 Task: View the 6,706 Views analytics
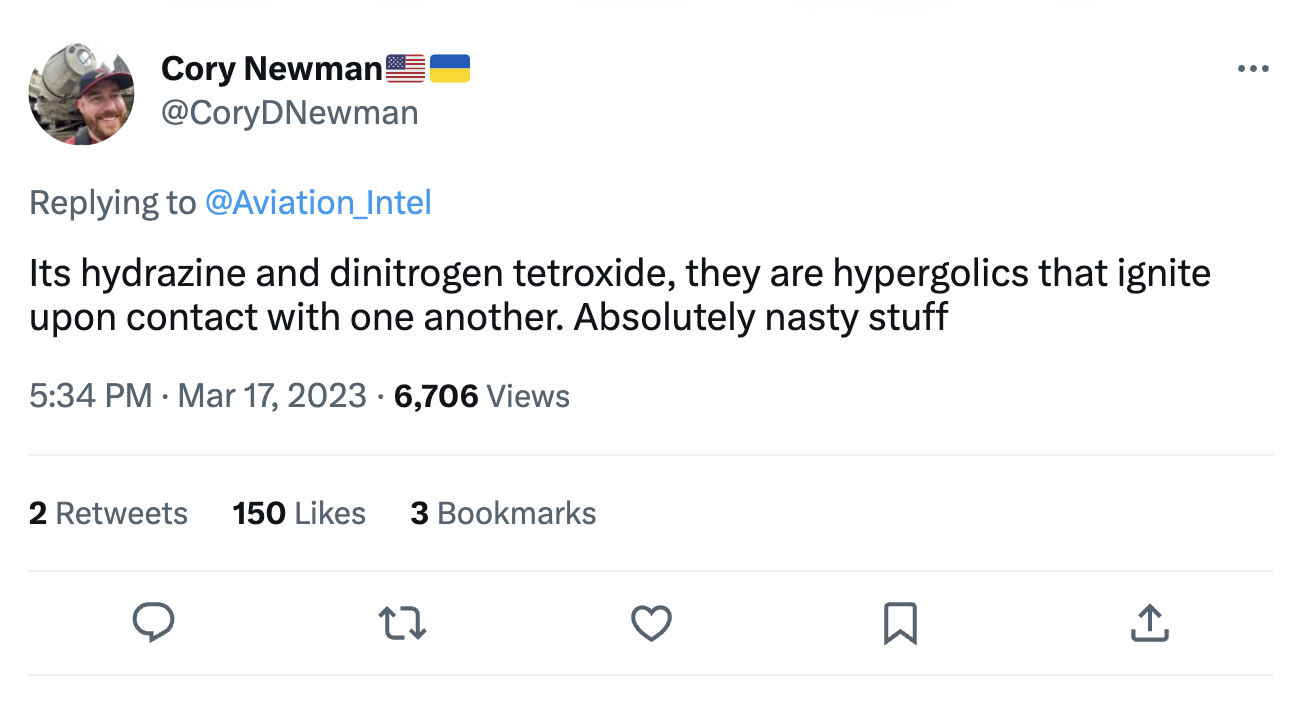point(482,396)
